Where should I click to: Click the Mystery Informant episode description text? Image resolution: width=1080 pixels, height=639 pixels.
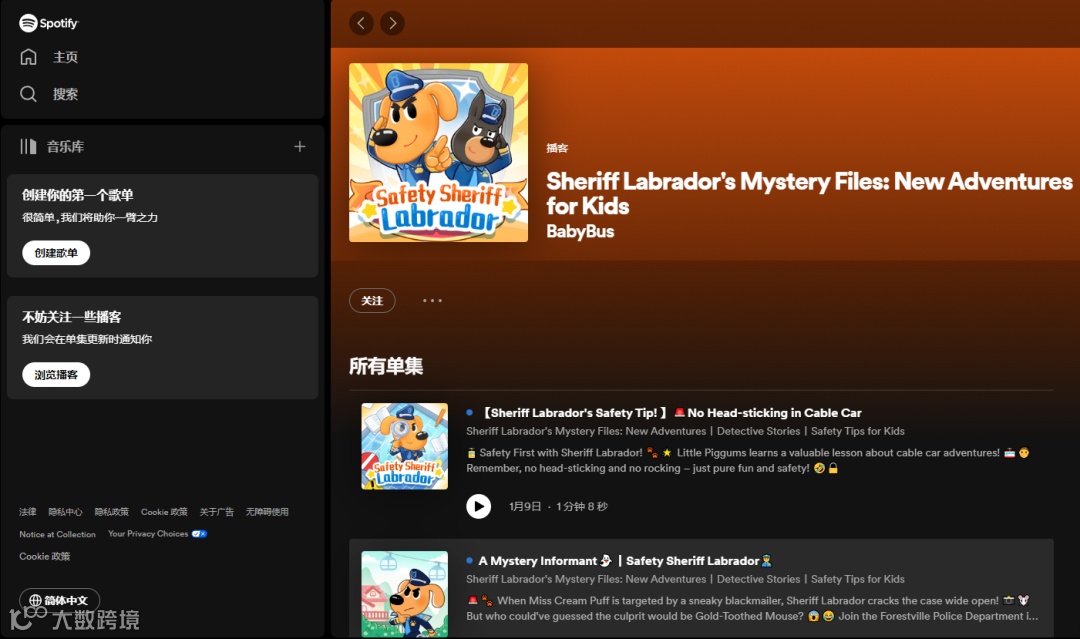coord(752,608)
